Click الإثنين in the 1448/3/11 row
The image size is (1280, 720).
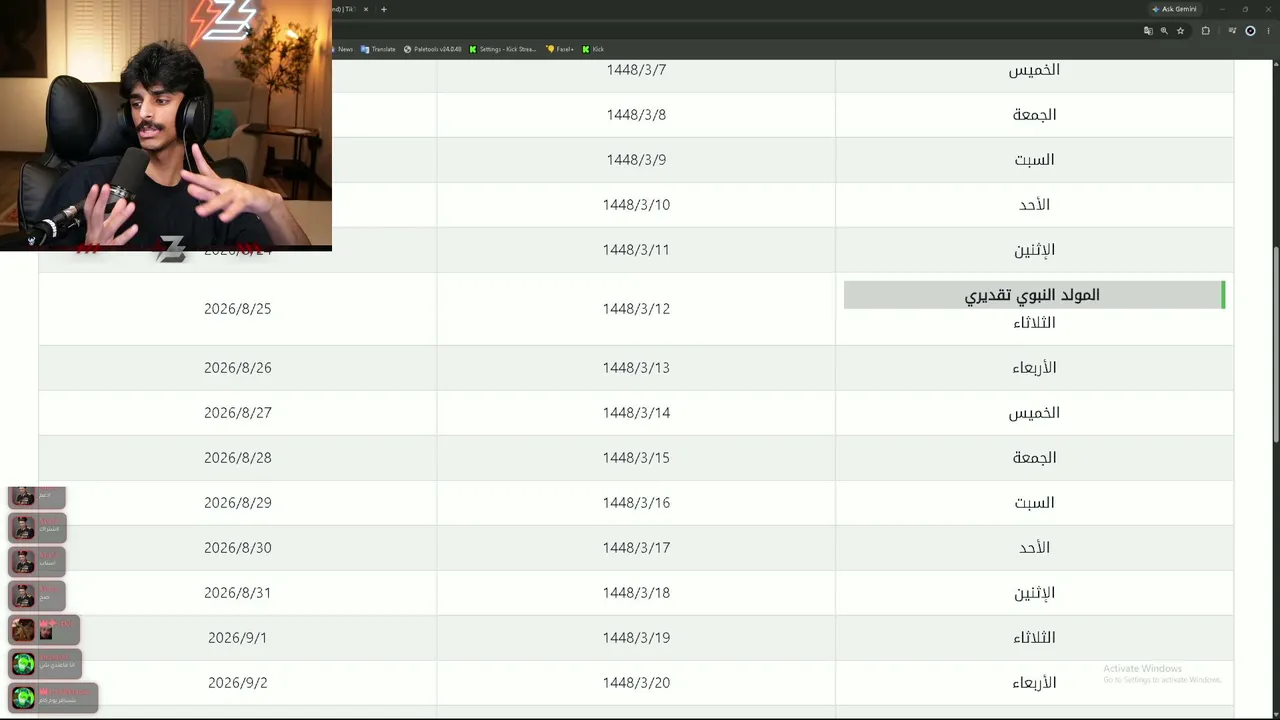point(1034,250)
